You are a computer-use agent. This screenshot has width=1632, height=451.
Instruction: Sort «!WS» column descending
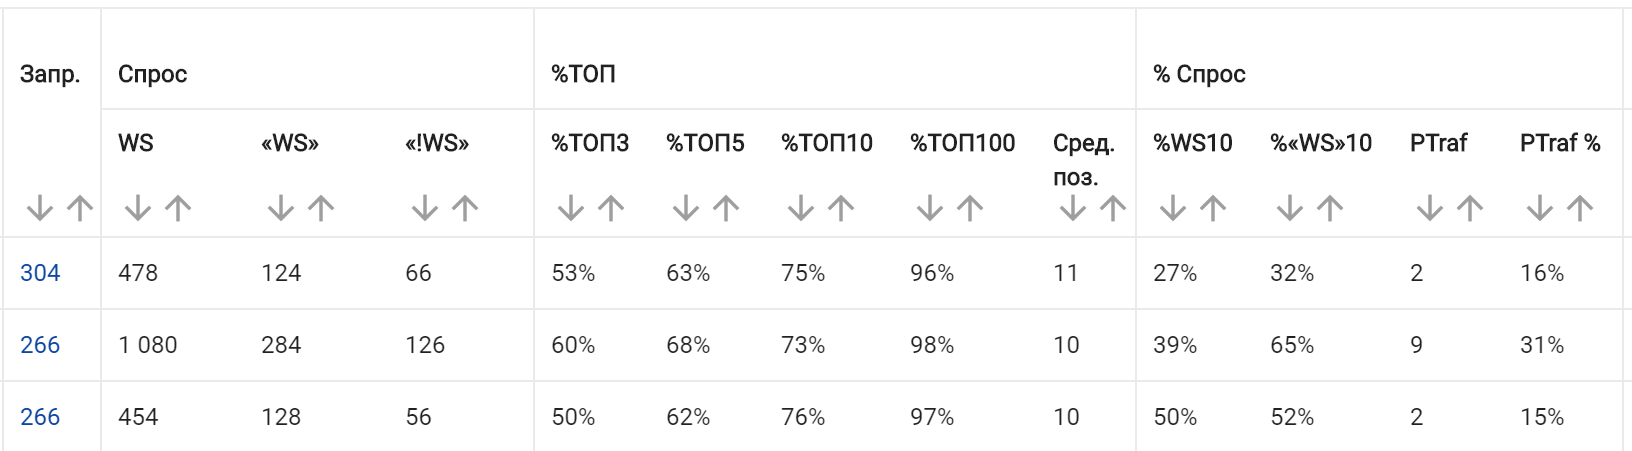click(x=425, y=208)
